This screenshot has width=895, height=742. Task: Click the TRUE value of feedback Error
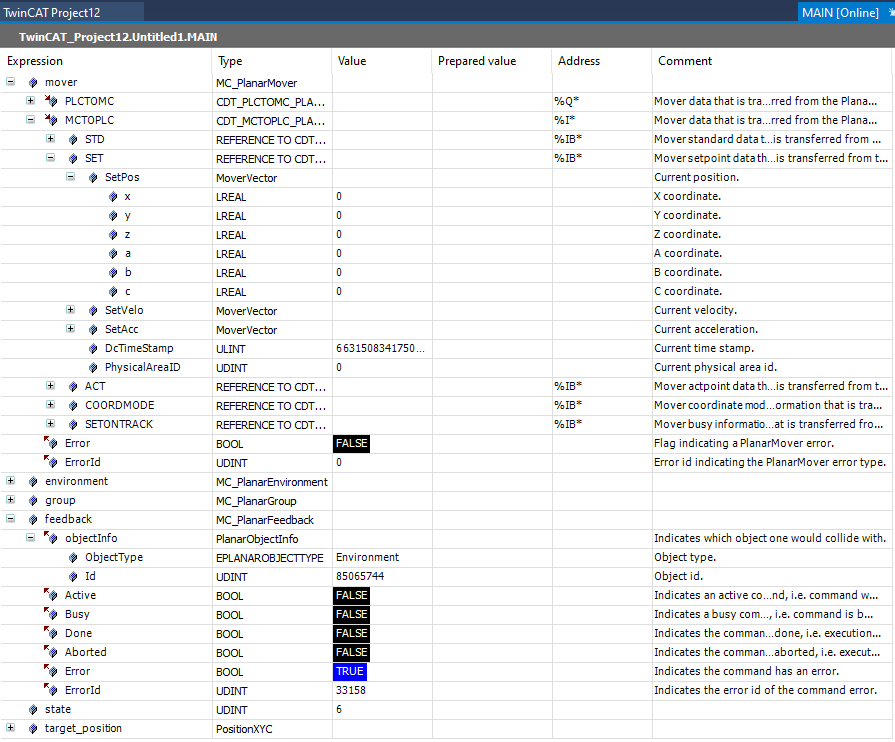tap(350, 671)
